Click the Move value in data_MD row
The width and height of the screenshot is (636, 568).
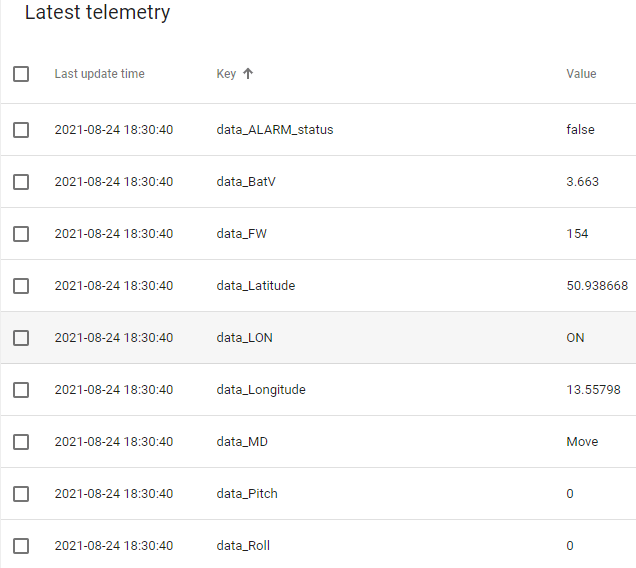pyautogui.click(x=582, y=442)
